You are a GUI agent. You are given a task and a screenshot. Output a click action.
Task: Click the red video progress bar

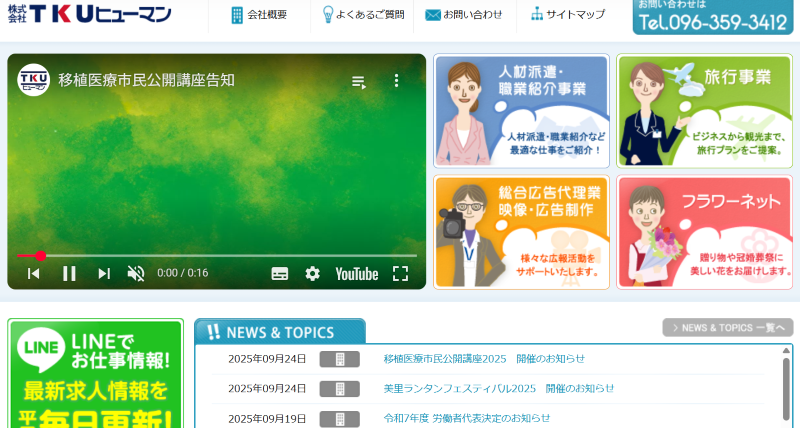tap(217, 256)
